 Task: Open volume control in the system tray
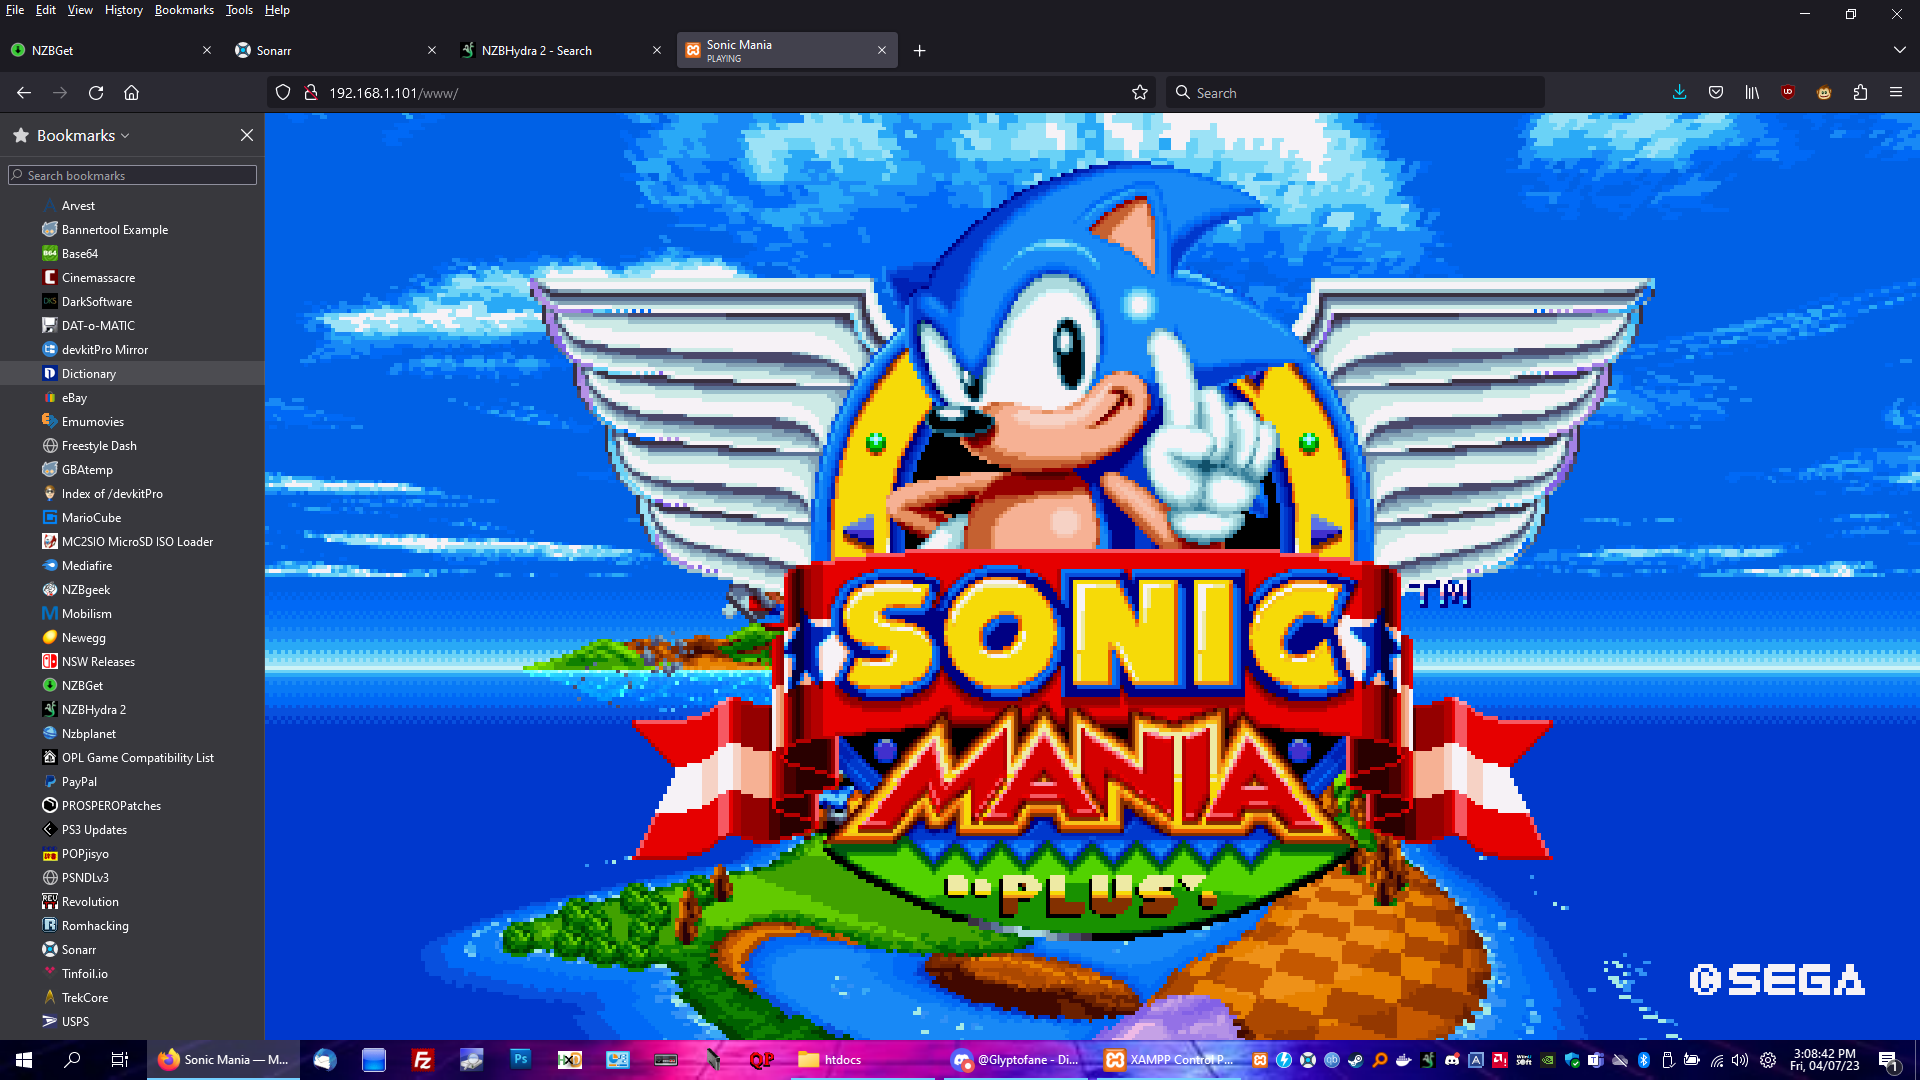click(x=1741, y=1060)
